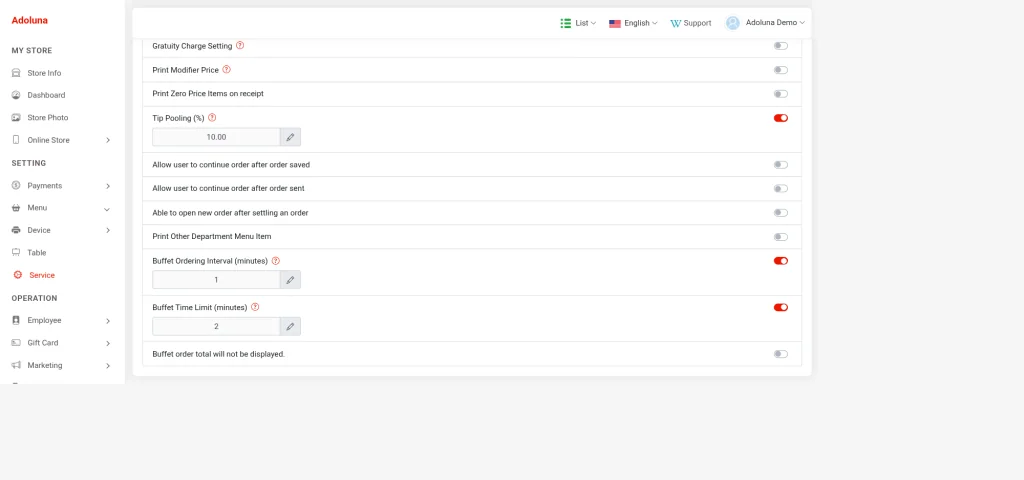This screenshot has width=1024, height=480.
Task: Click help icon beside Gratuity Charge Setting
Action: (240, 46)
